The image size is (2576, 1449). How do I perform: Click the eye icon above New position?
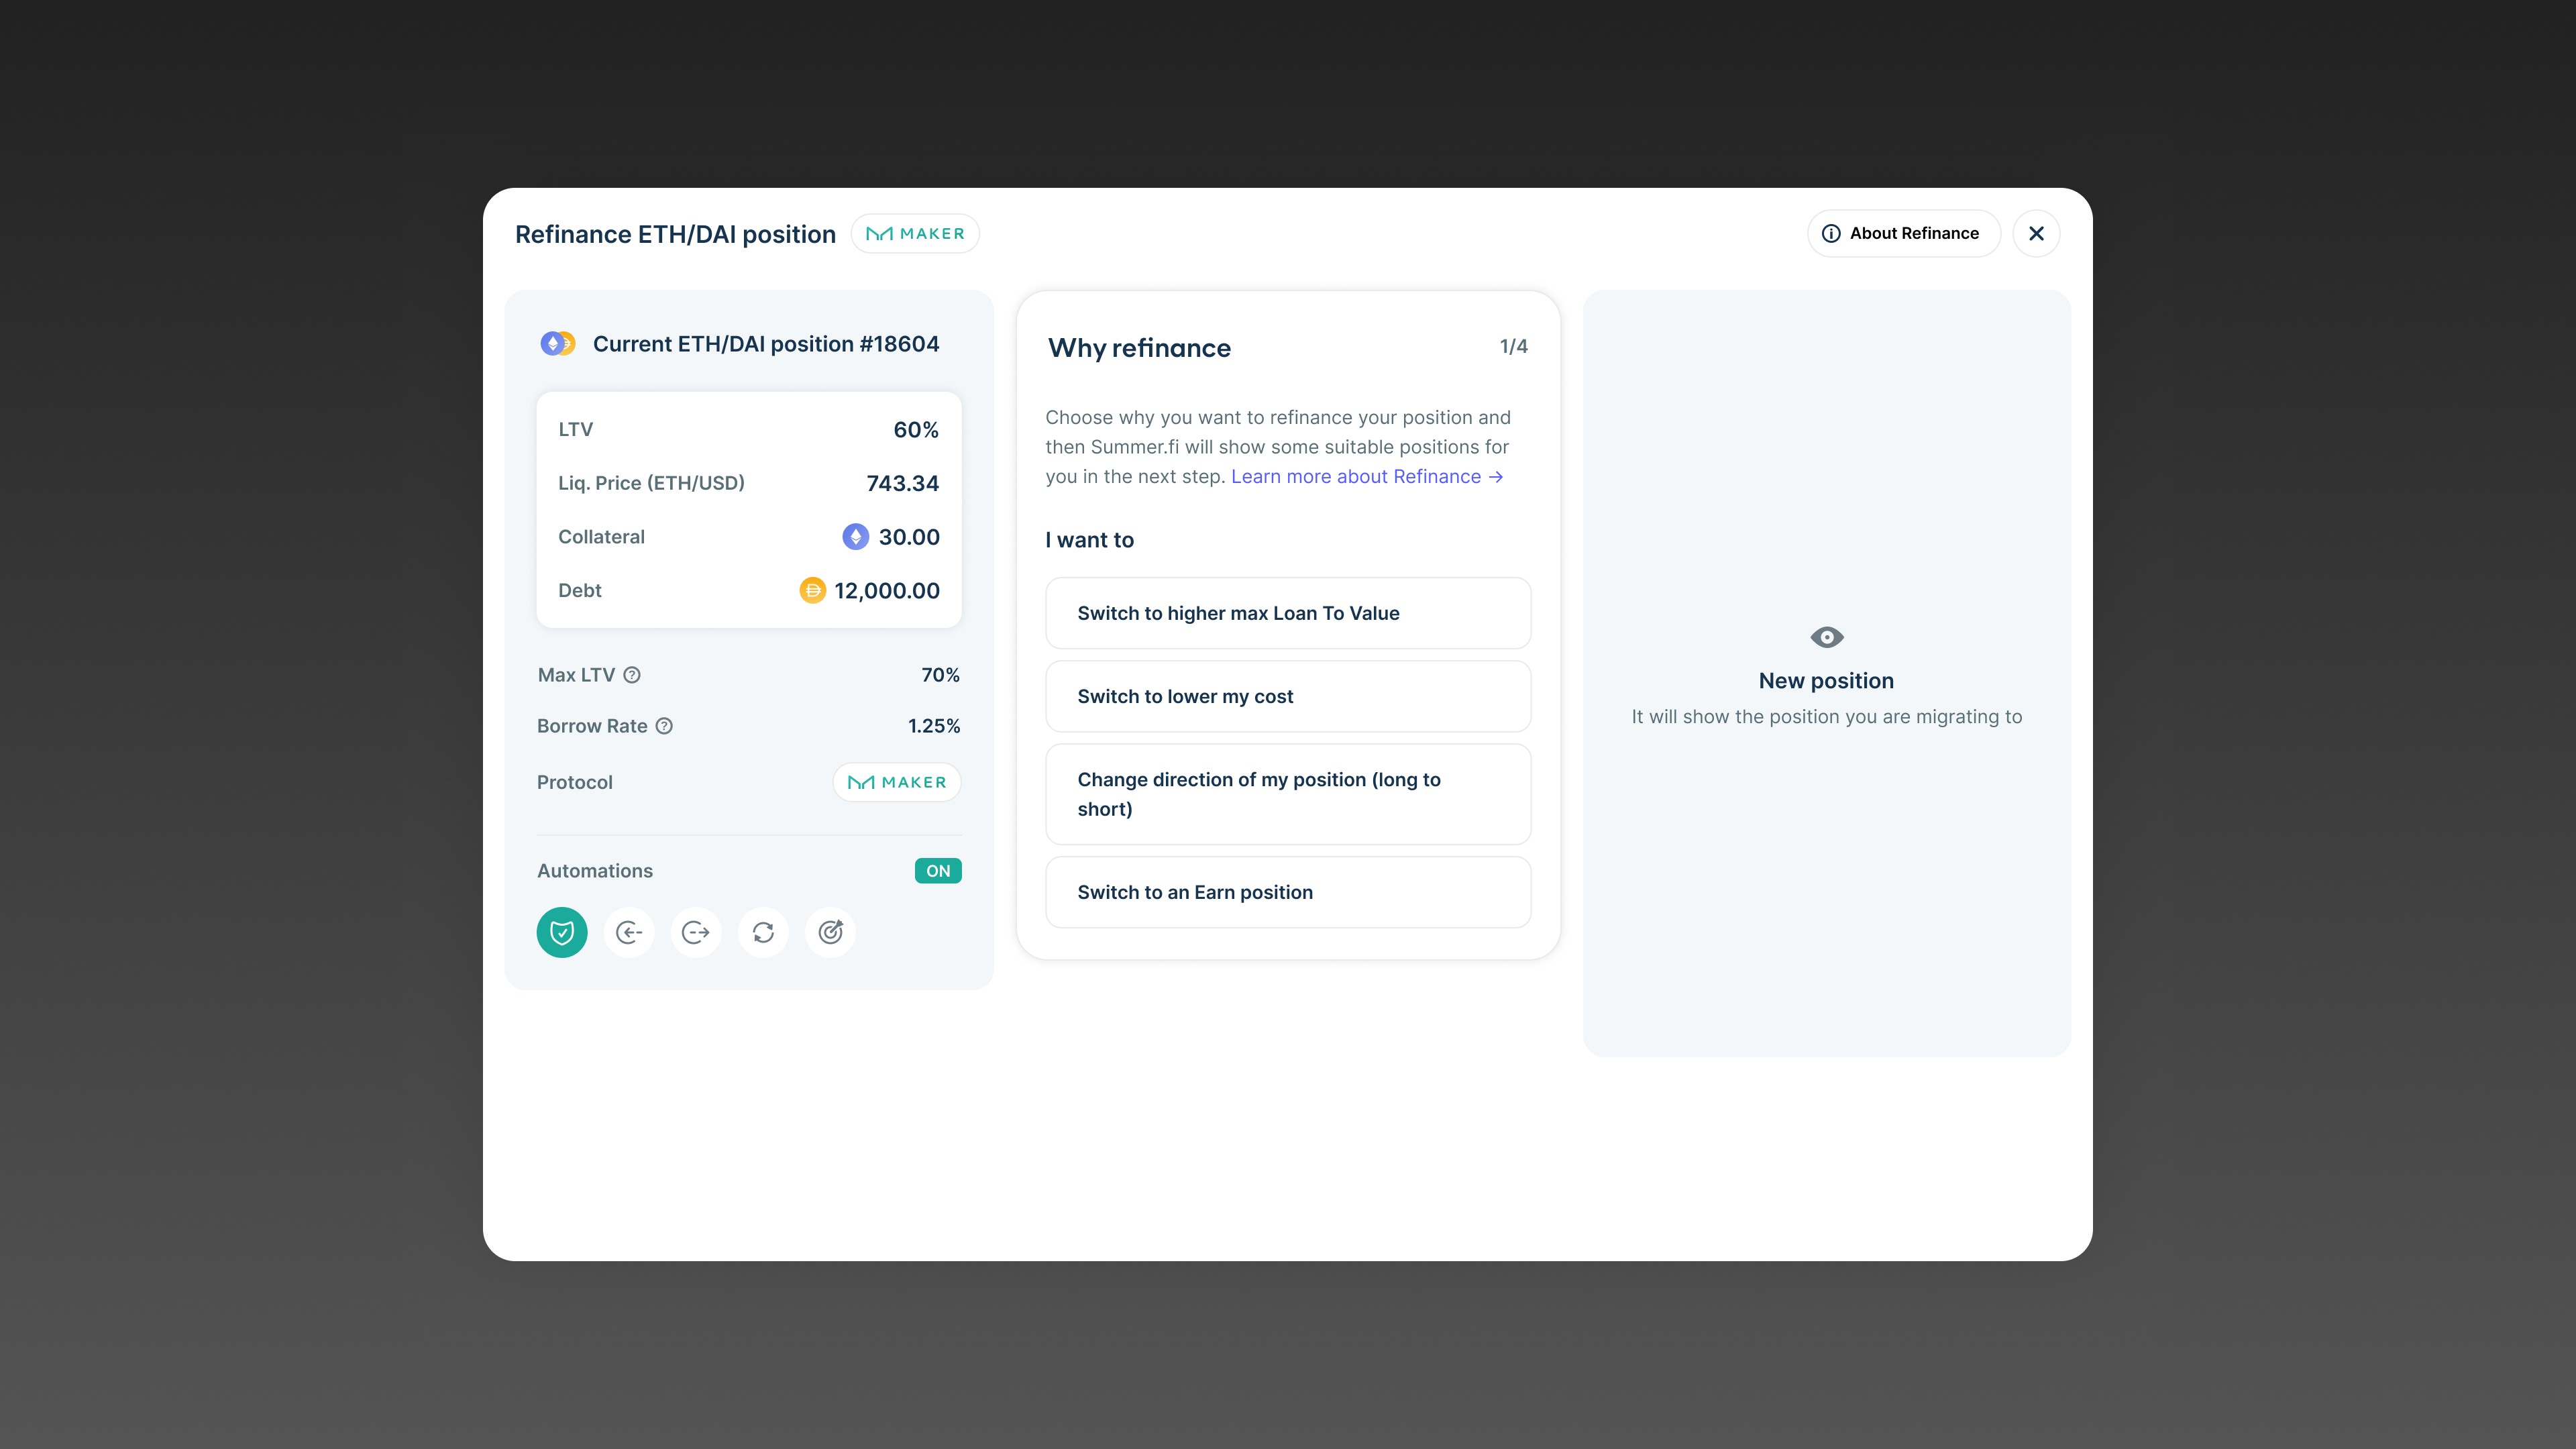click(x=1826, y=637)
